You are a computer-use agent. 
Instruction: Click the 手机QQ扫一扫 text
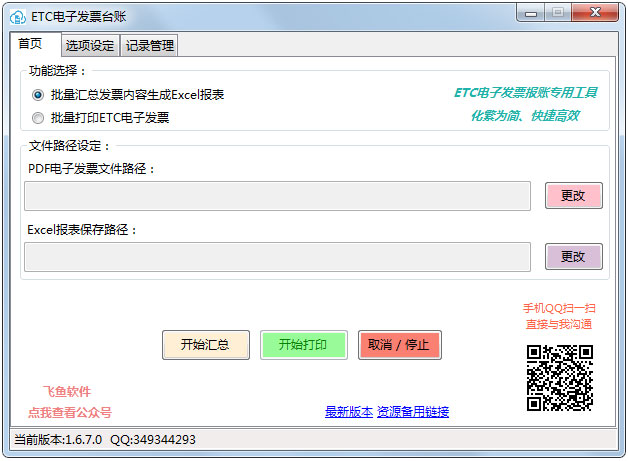[559, 308]
